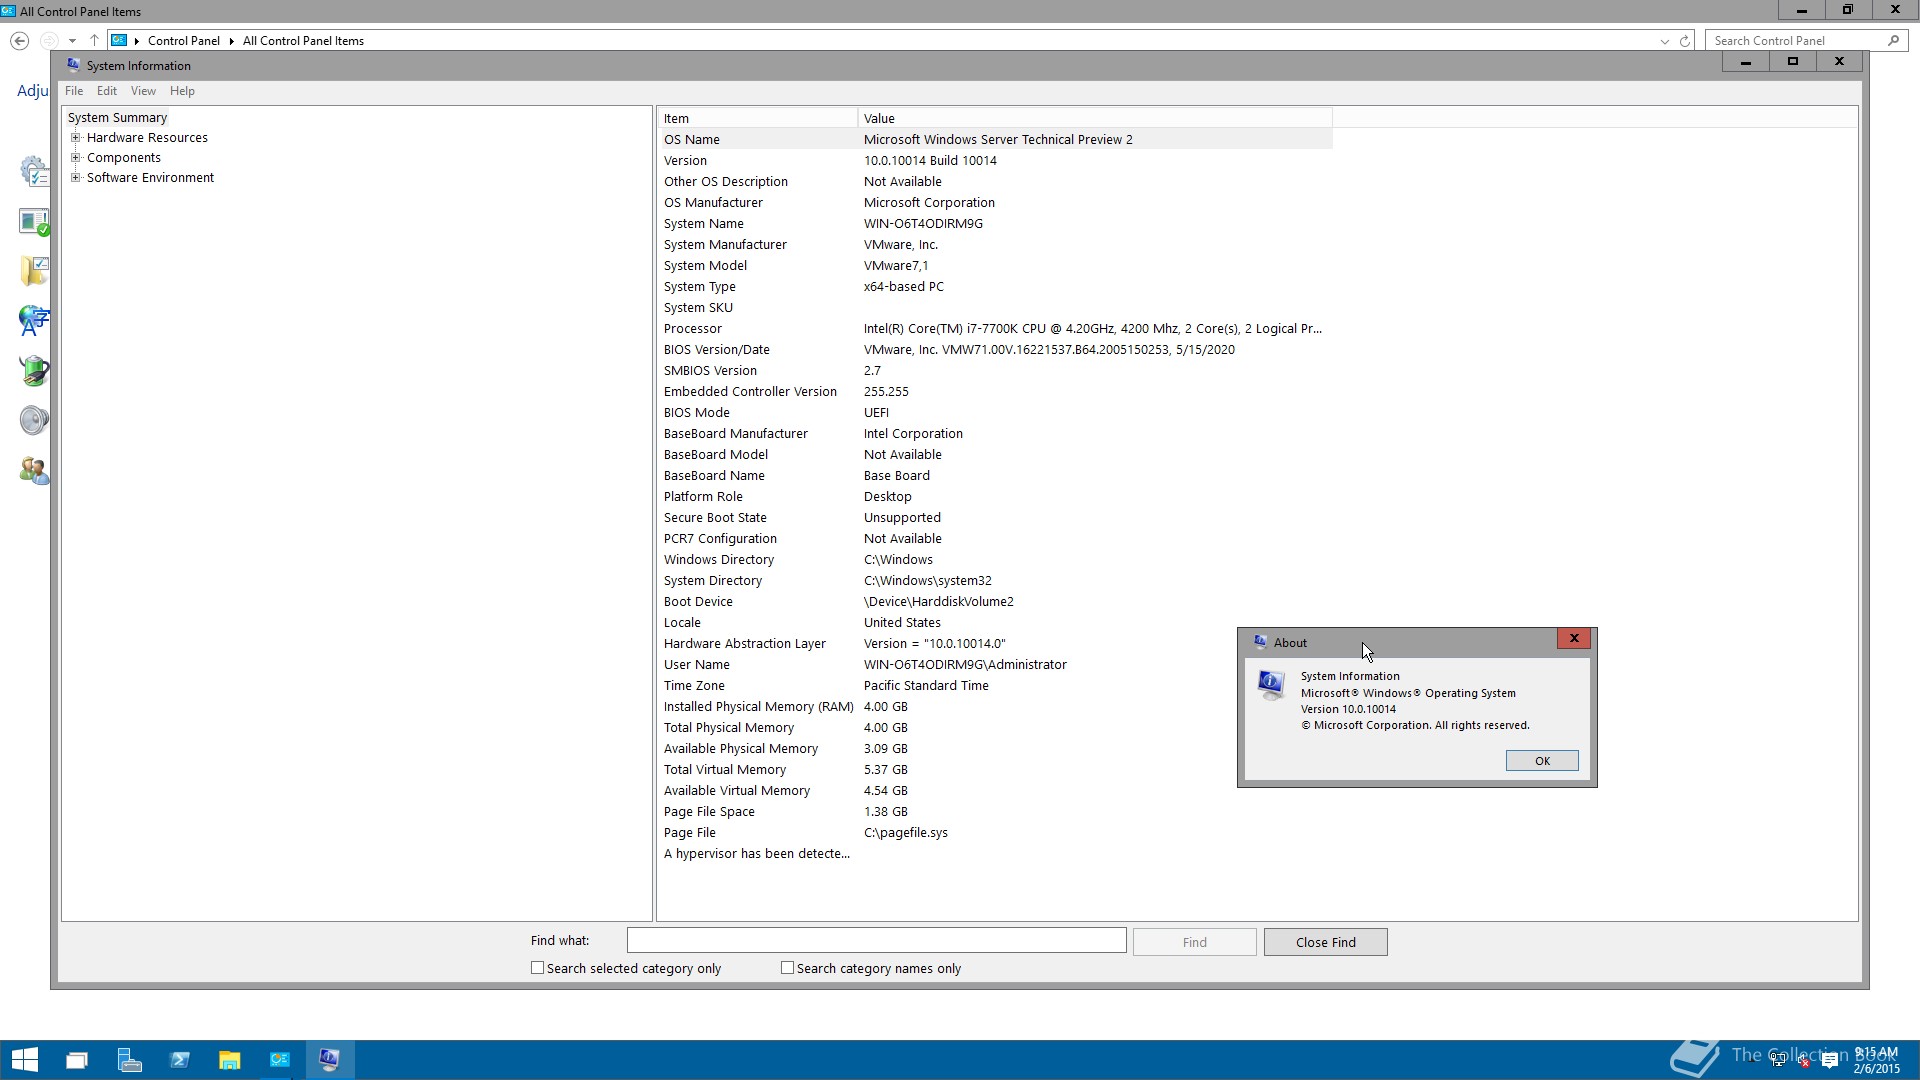Refresh the Control Panel address bar
The width and height of the screenshot is (1920, 1080).
pyautogui.click(x=1685, y=41)
